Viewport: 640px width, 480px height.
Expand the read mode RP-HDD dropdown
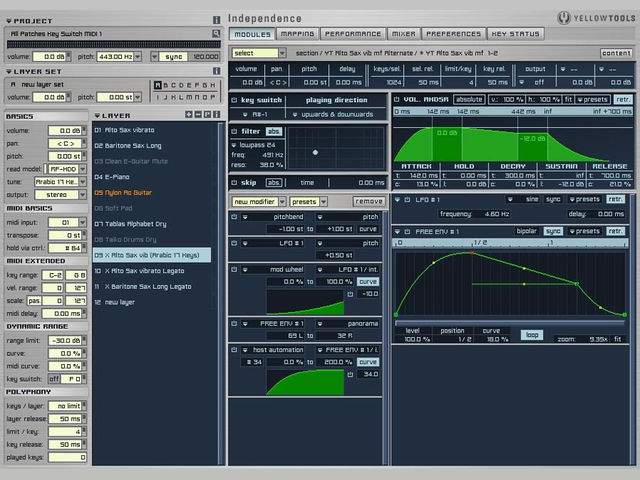(67, 169)
